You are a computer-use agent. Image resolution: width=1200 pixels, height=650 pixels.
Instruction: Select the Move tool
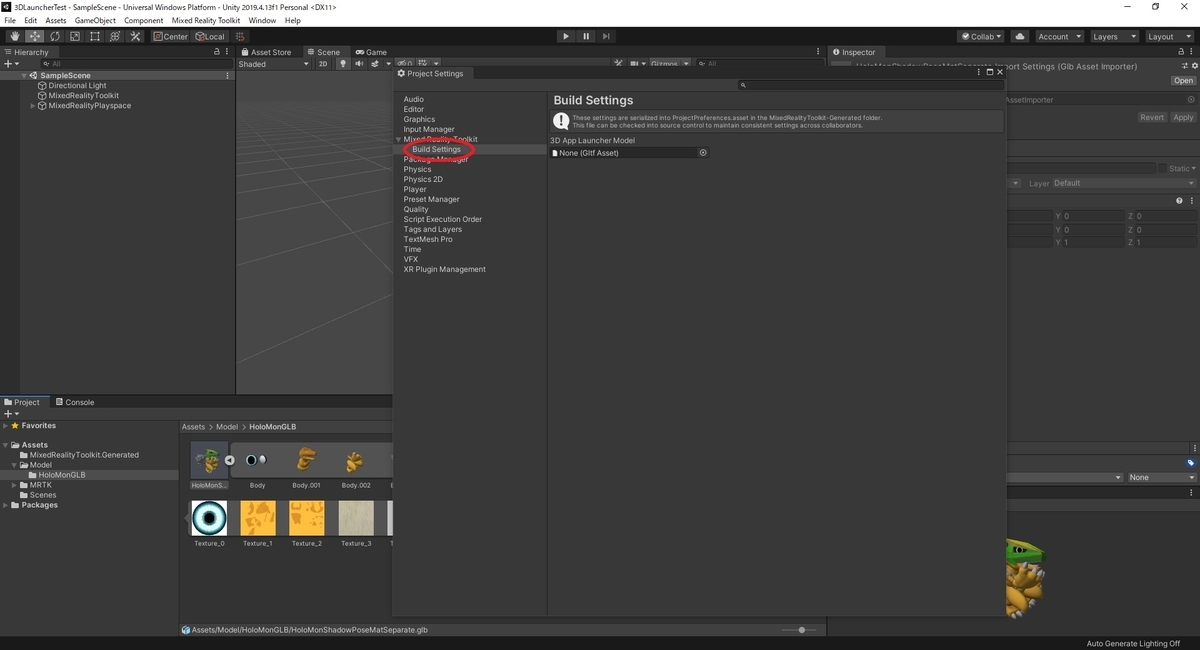[x=35, y=36]
